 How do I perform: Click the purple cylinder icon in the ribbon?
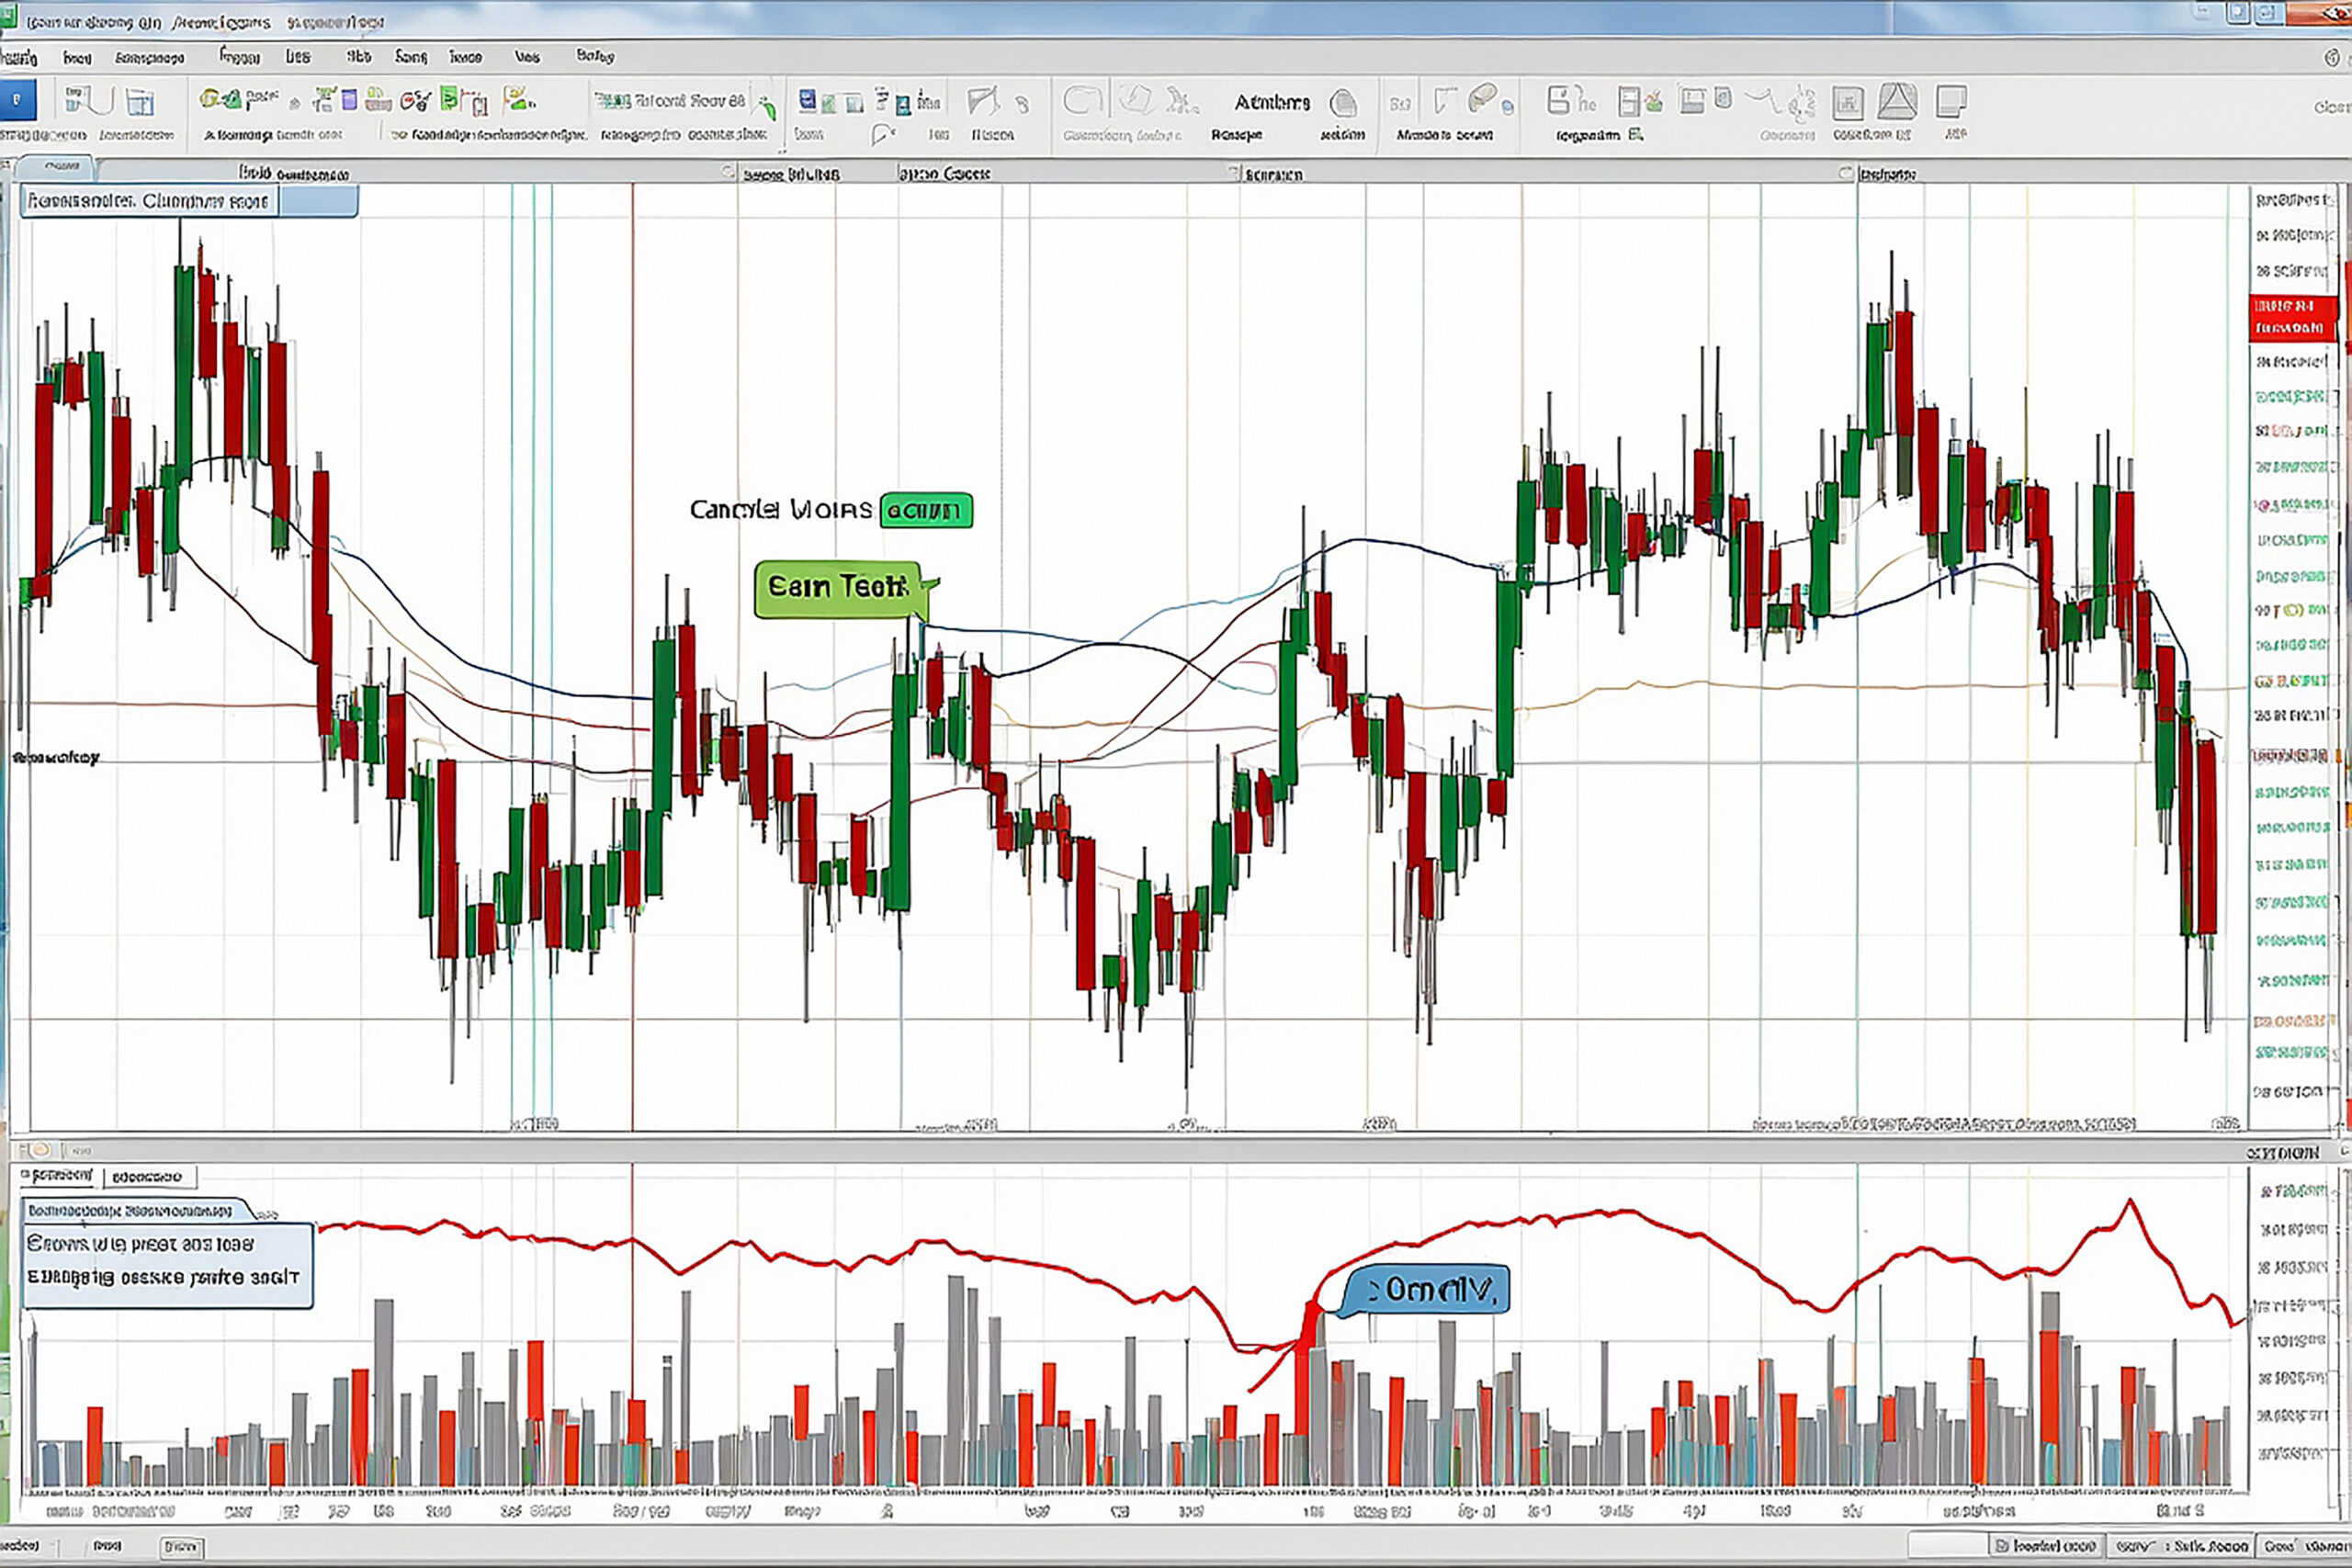point(349,99)
